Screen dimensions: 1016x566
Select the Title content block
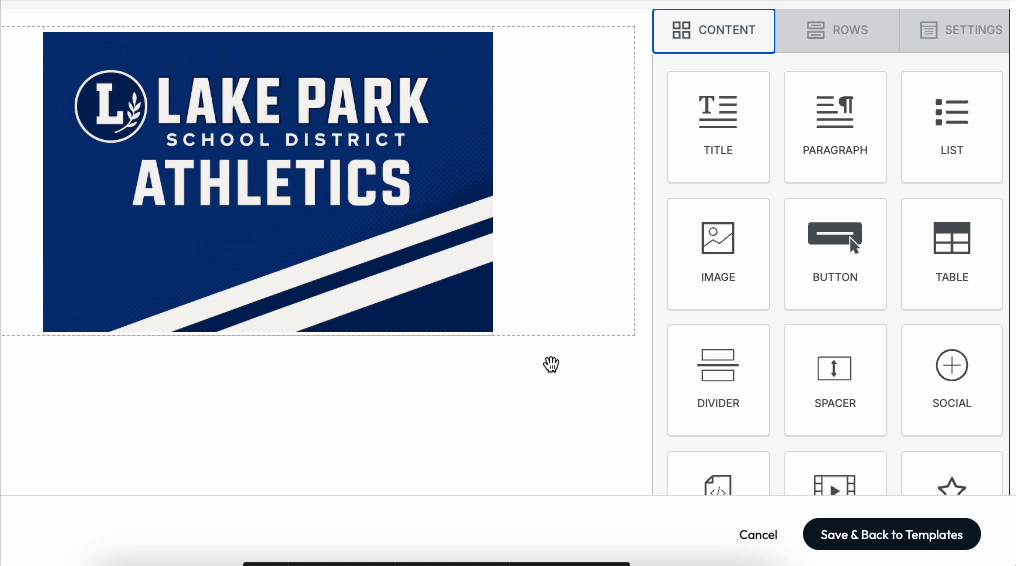click(718, 126)
